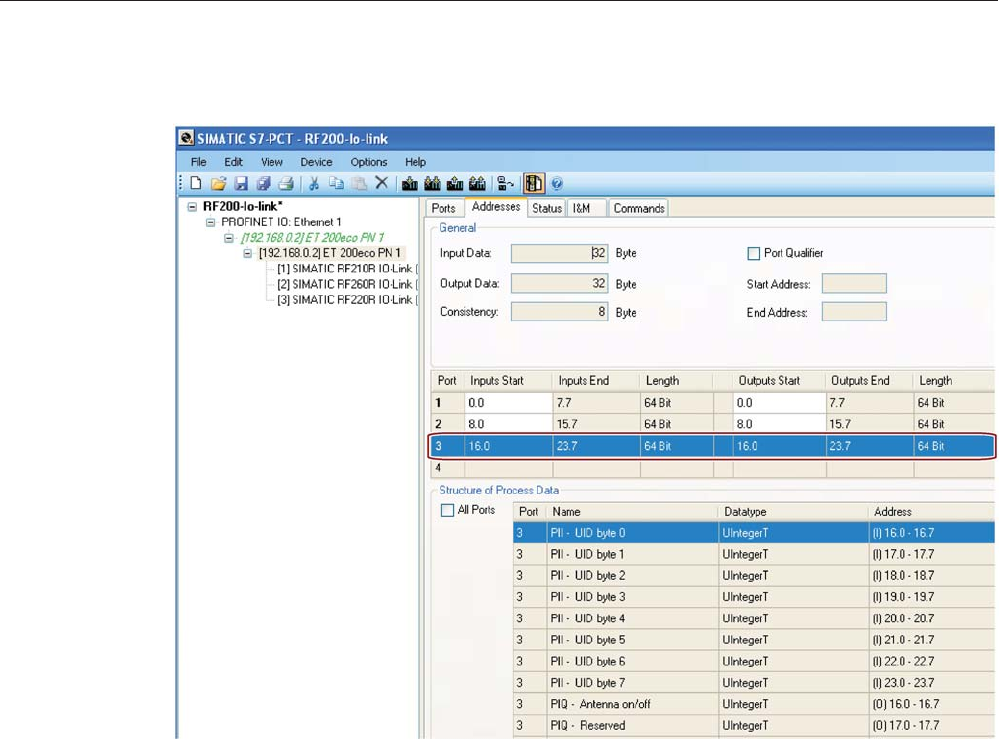Screen dimensions: 1000x740
Task: Collapse the black [192.168.0.2] ET 200eco PN 1 node
Action: pyautogui.click(x=247, y=253)
